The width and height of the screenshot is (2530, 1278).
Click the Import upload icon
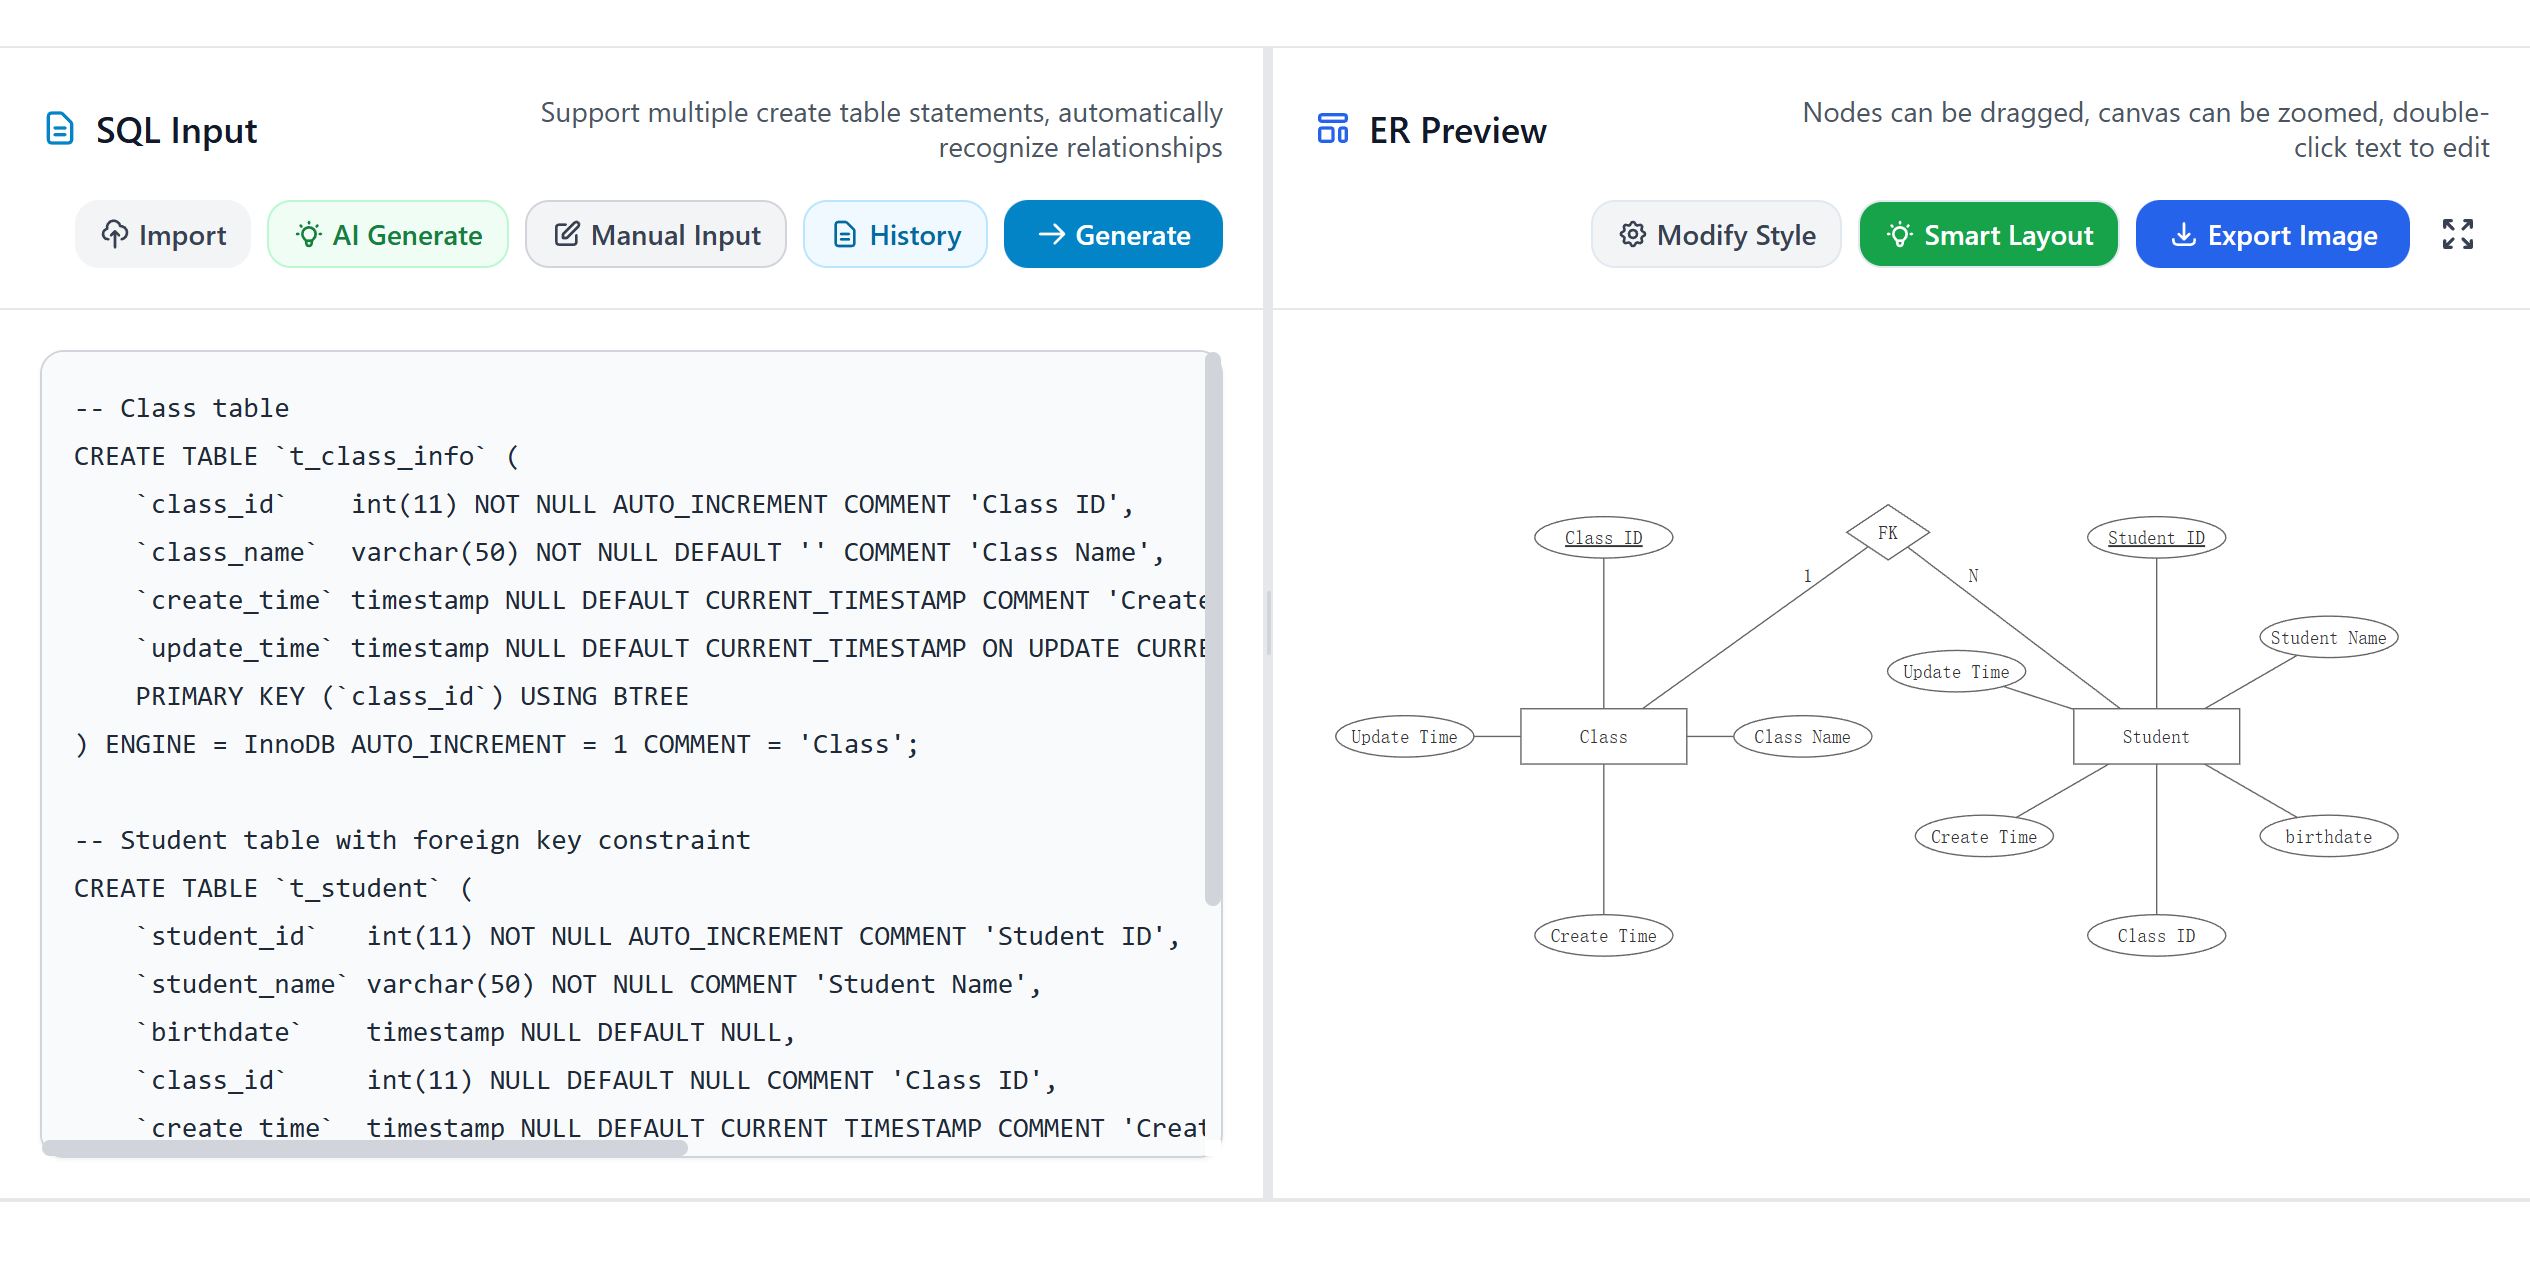115,234
